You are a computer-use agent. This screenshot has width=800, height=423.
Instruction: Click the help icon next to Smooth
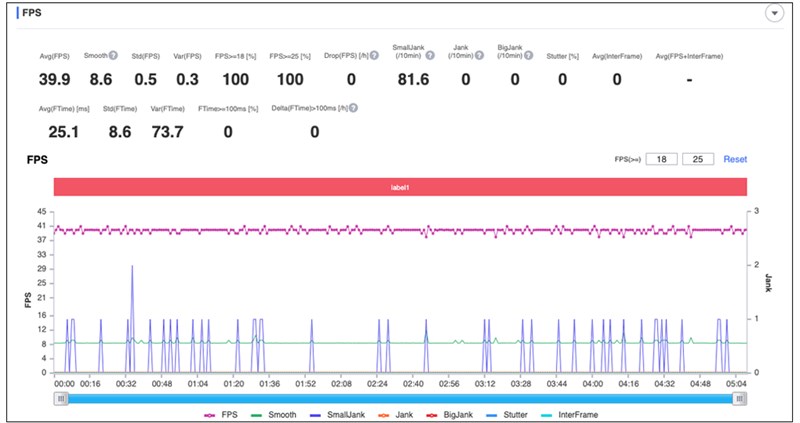112,56
